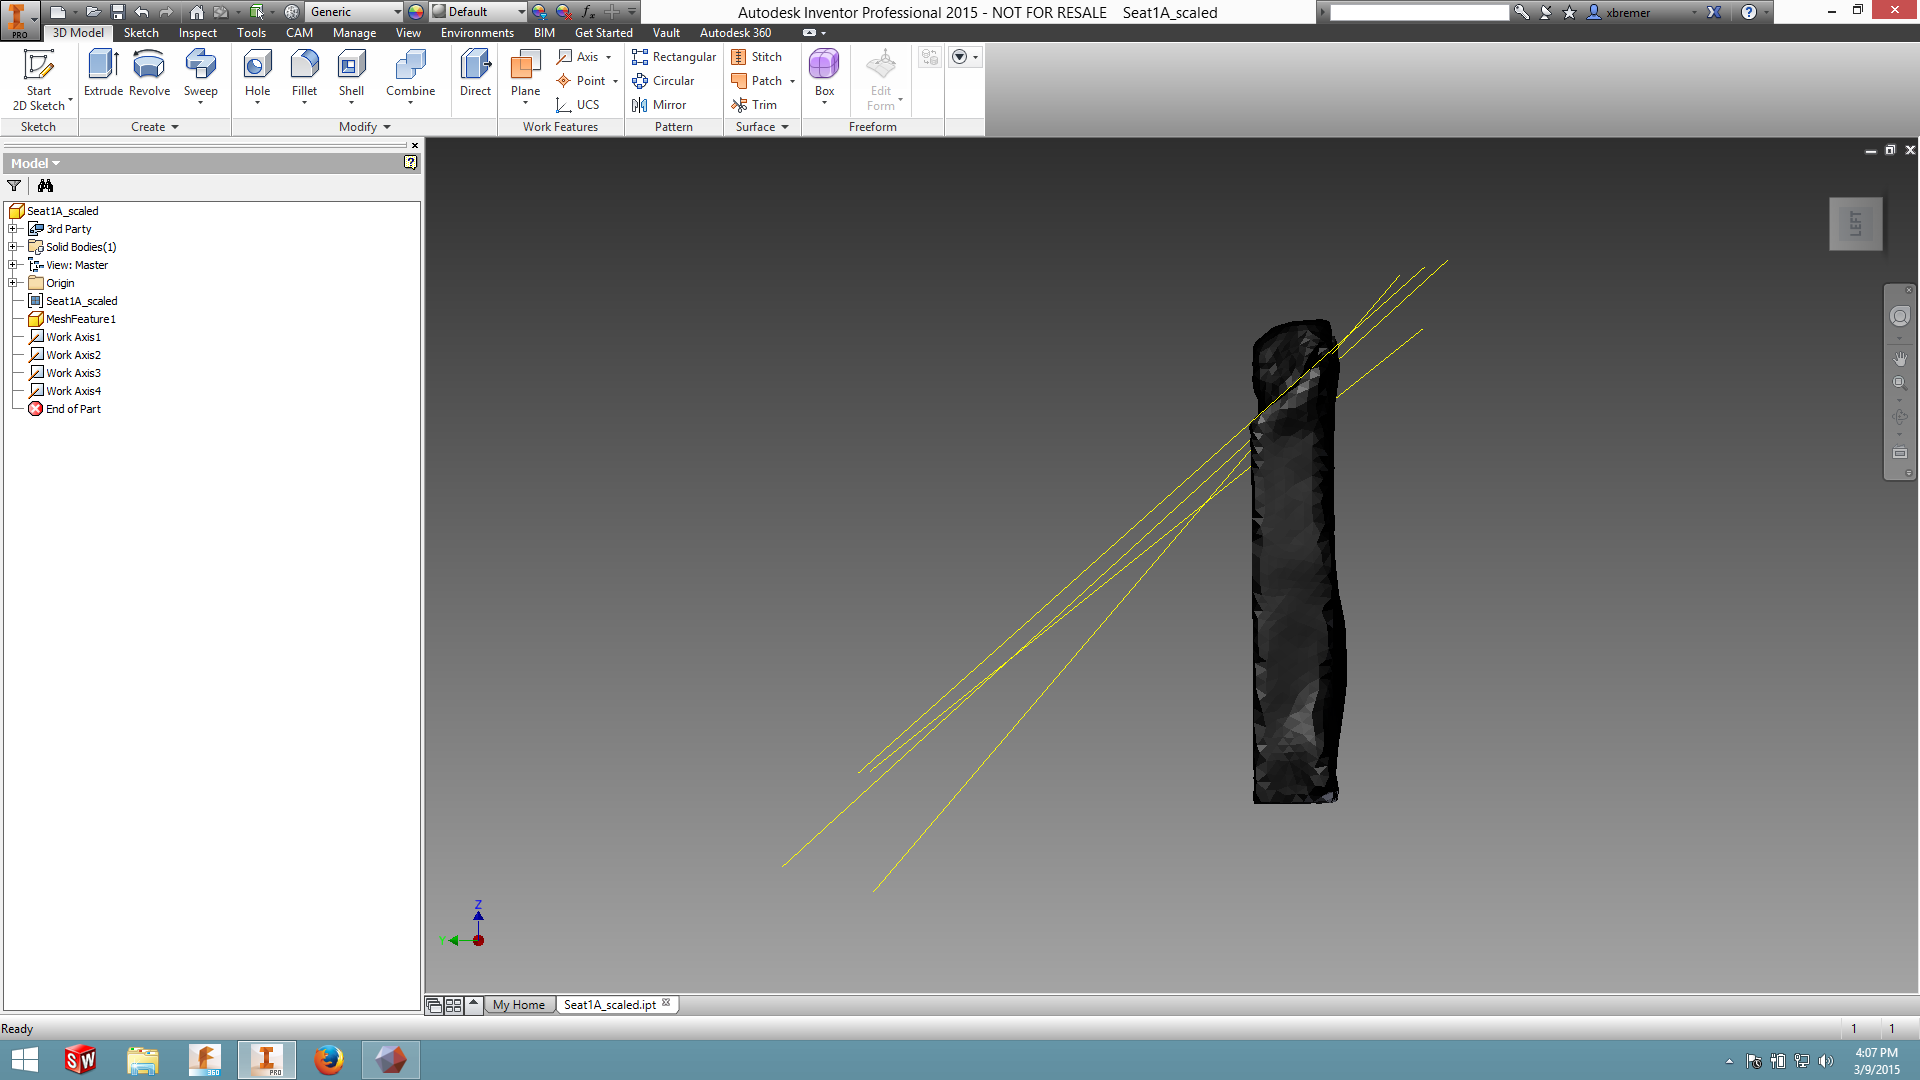Open file with the Open folder icon

pyautogui.click(x=92, y=12)
